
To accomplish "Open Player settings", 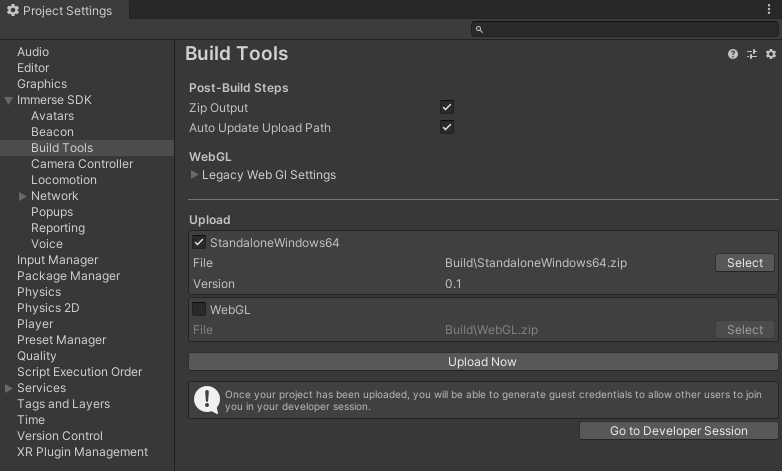I will [x=35, y=324].
